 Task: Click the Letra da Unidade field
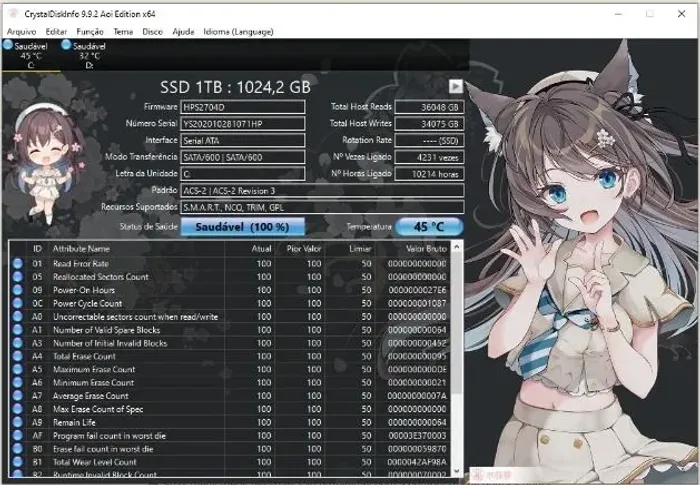pos(242,174)
